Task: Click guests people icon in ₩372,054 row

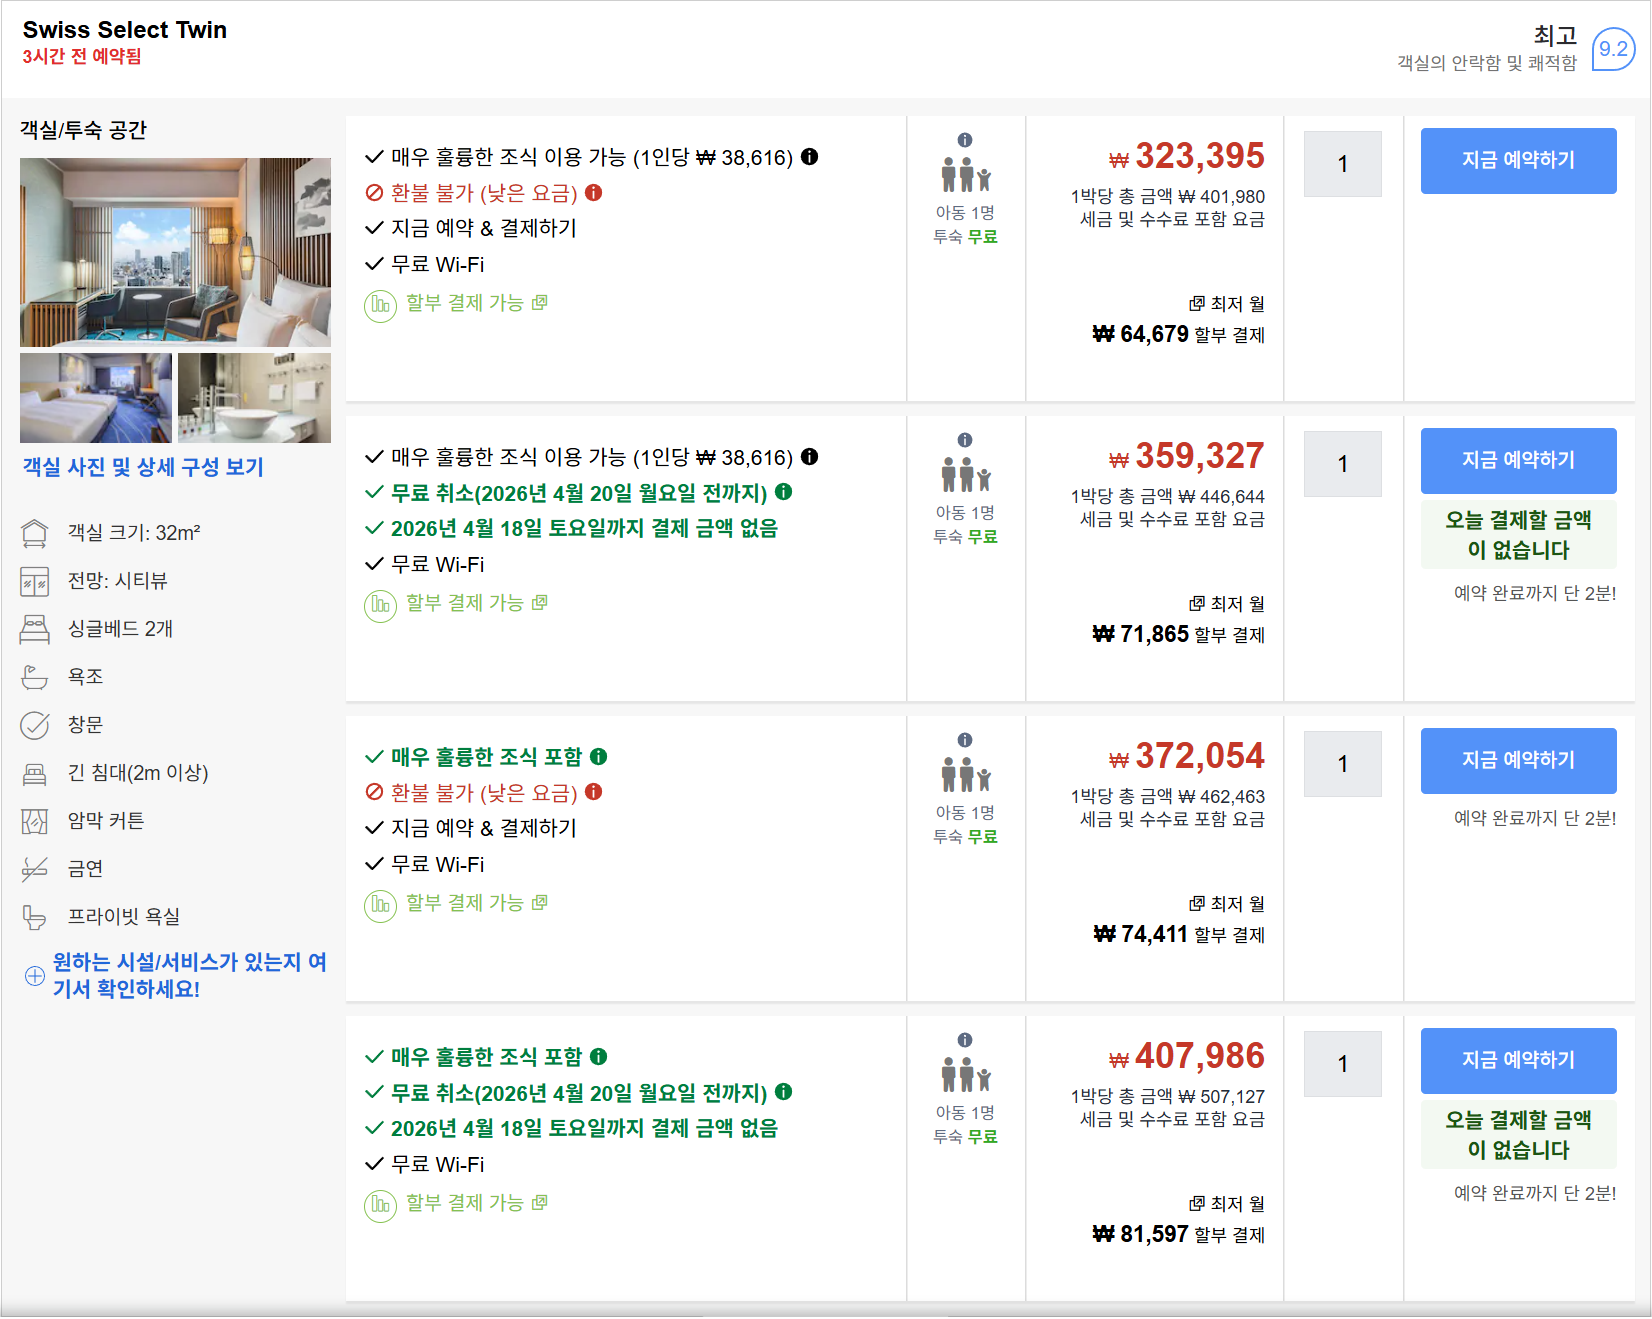Action: (x=965, y=775)
